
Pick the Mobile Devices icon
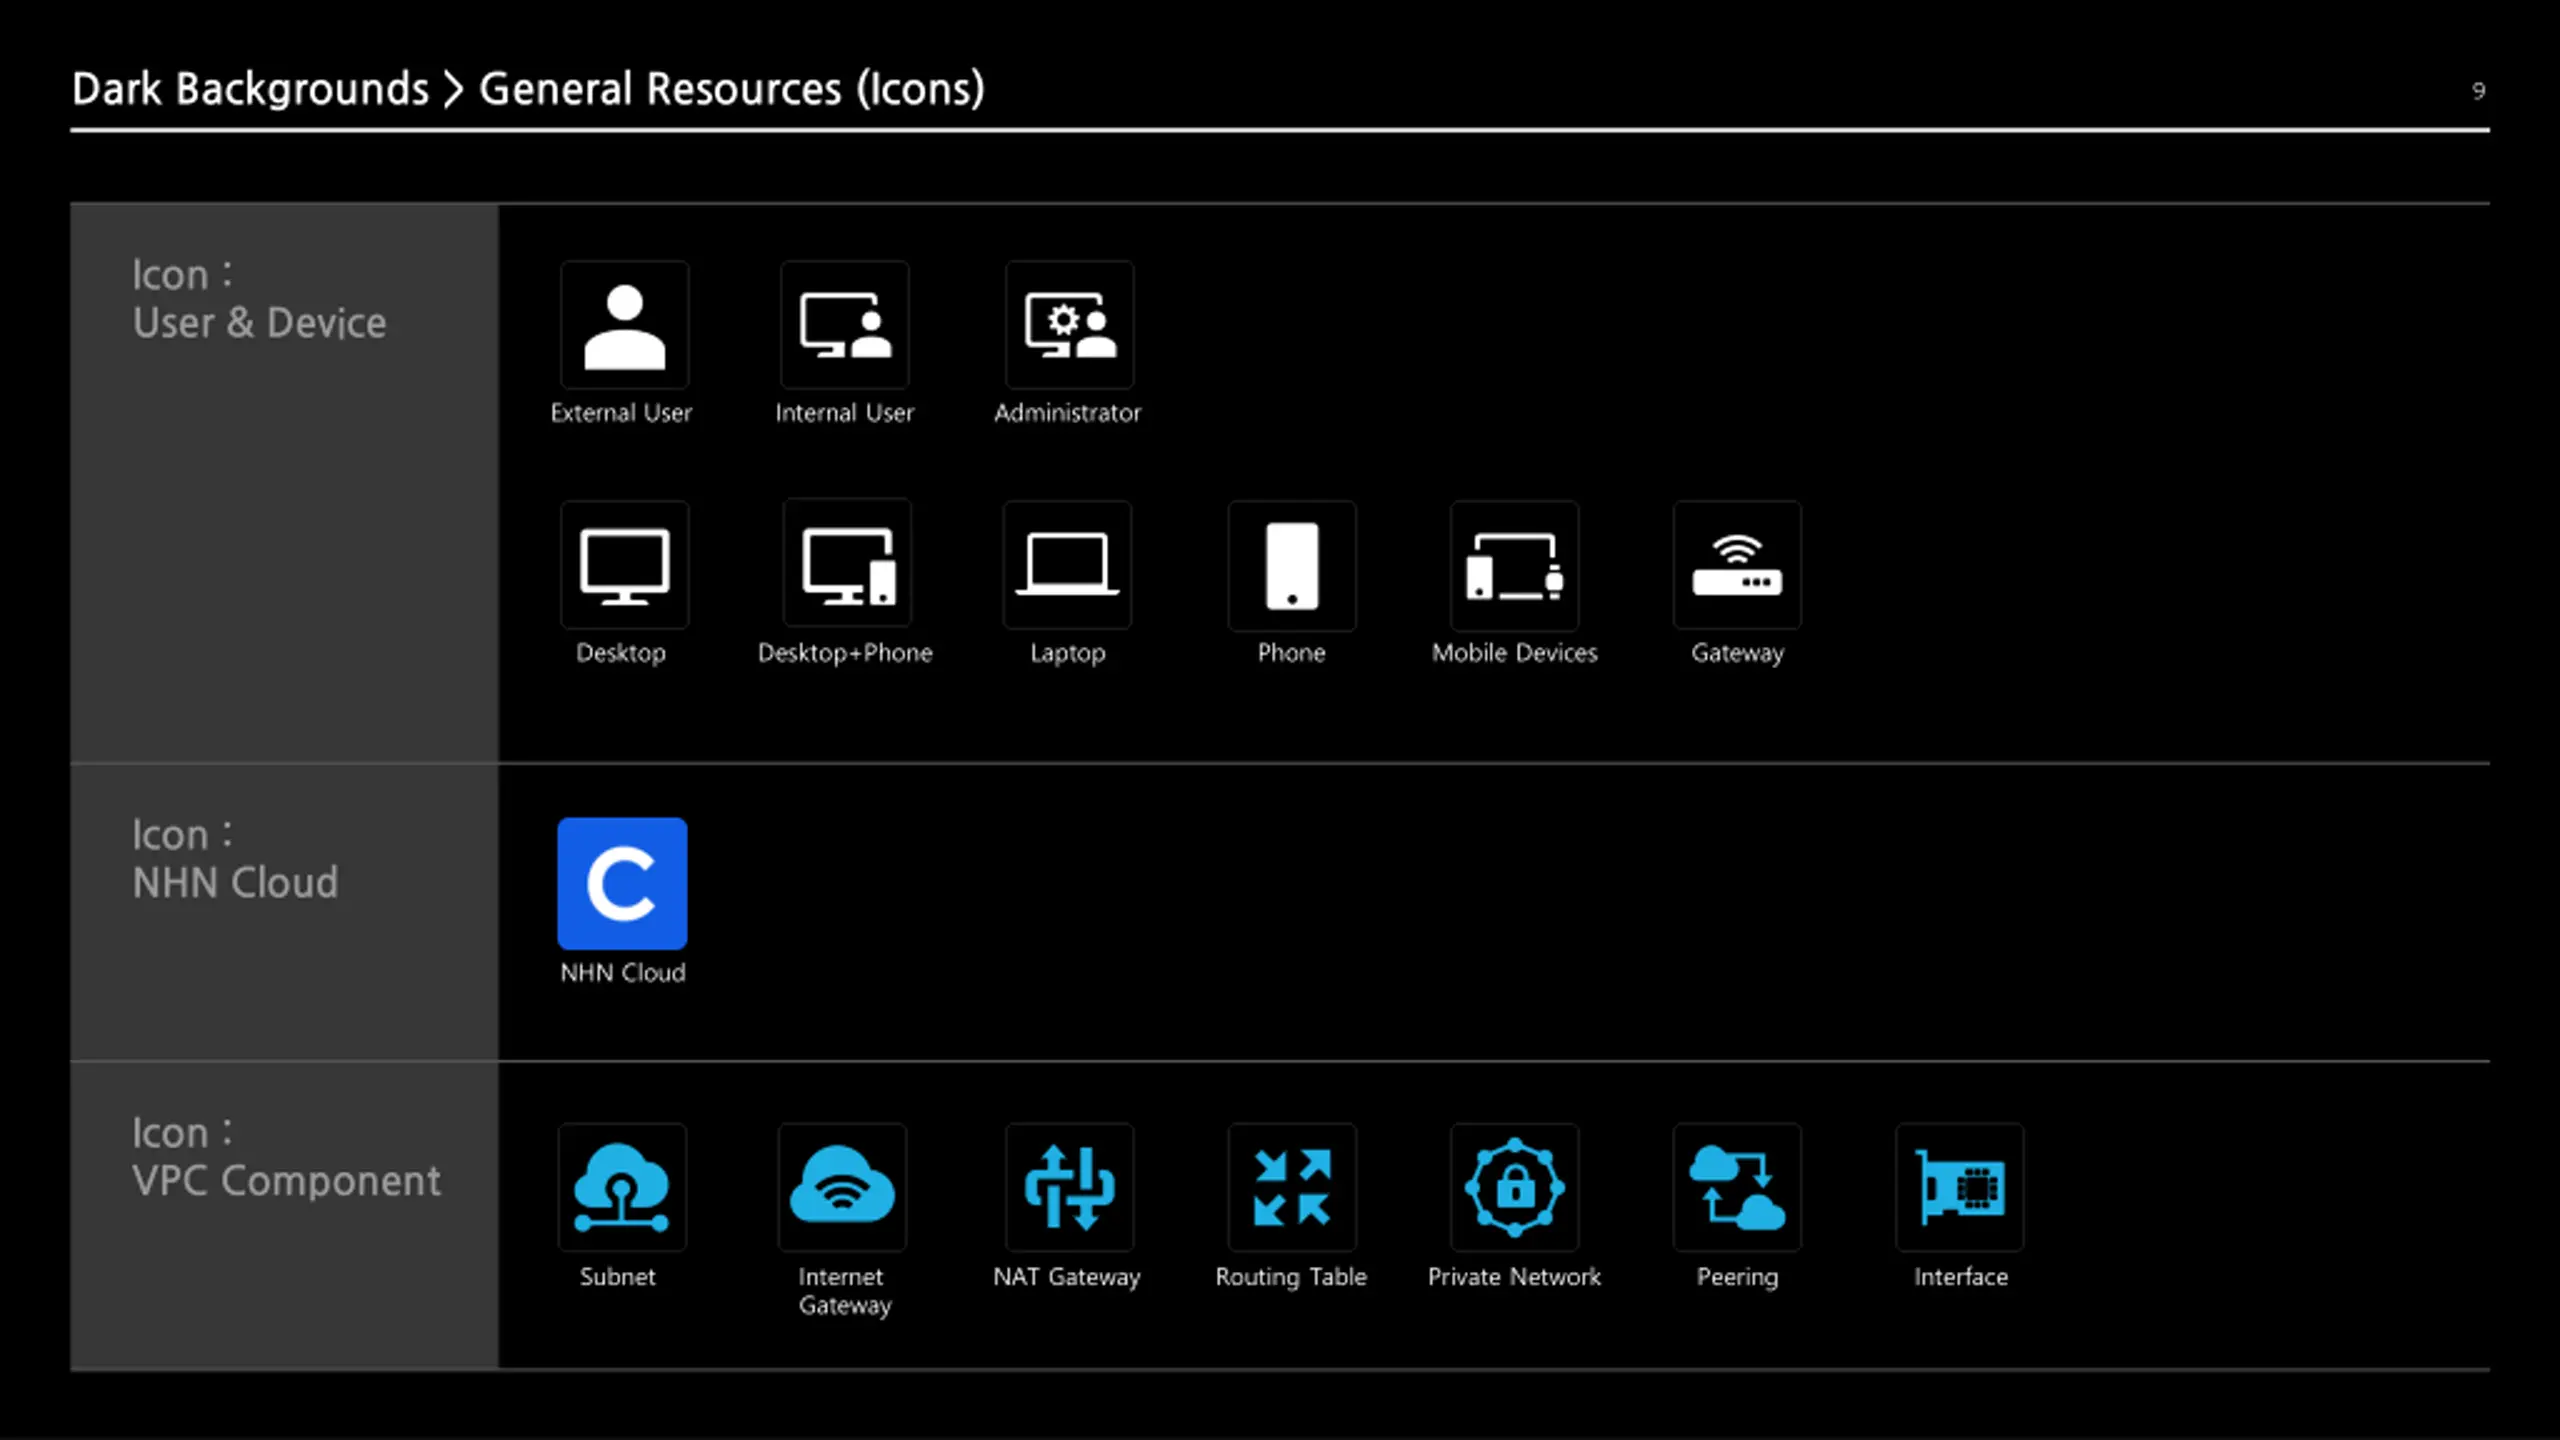tap(1515, 565)
